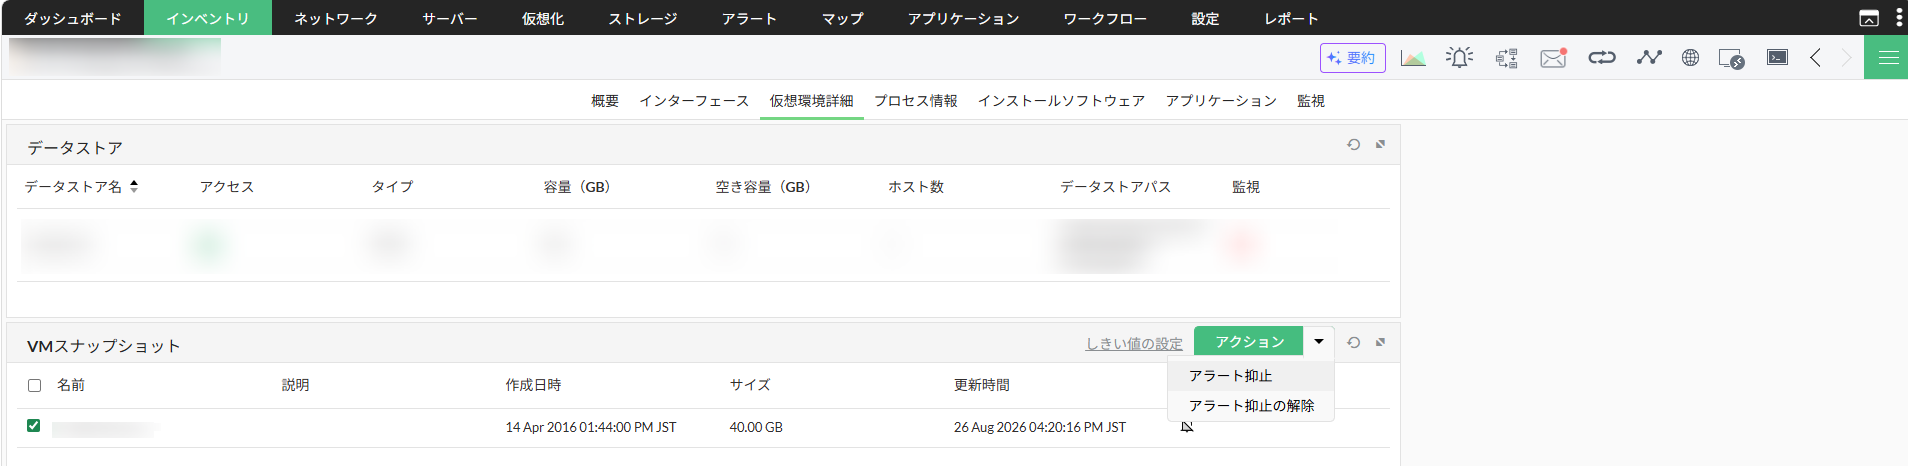The height and width of the screenshot is (466, 1908).
Task: Open アラート in top navigation
Action: click(750, 18)
